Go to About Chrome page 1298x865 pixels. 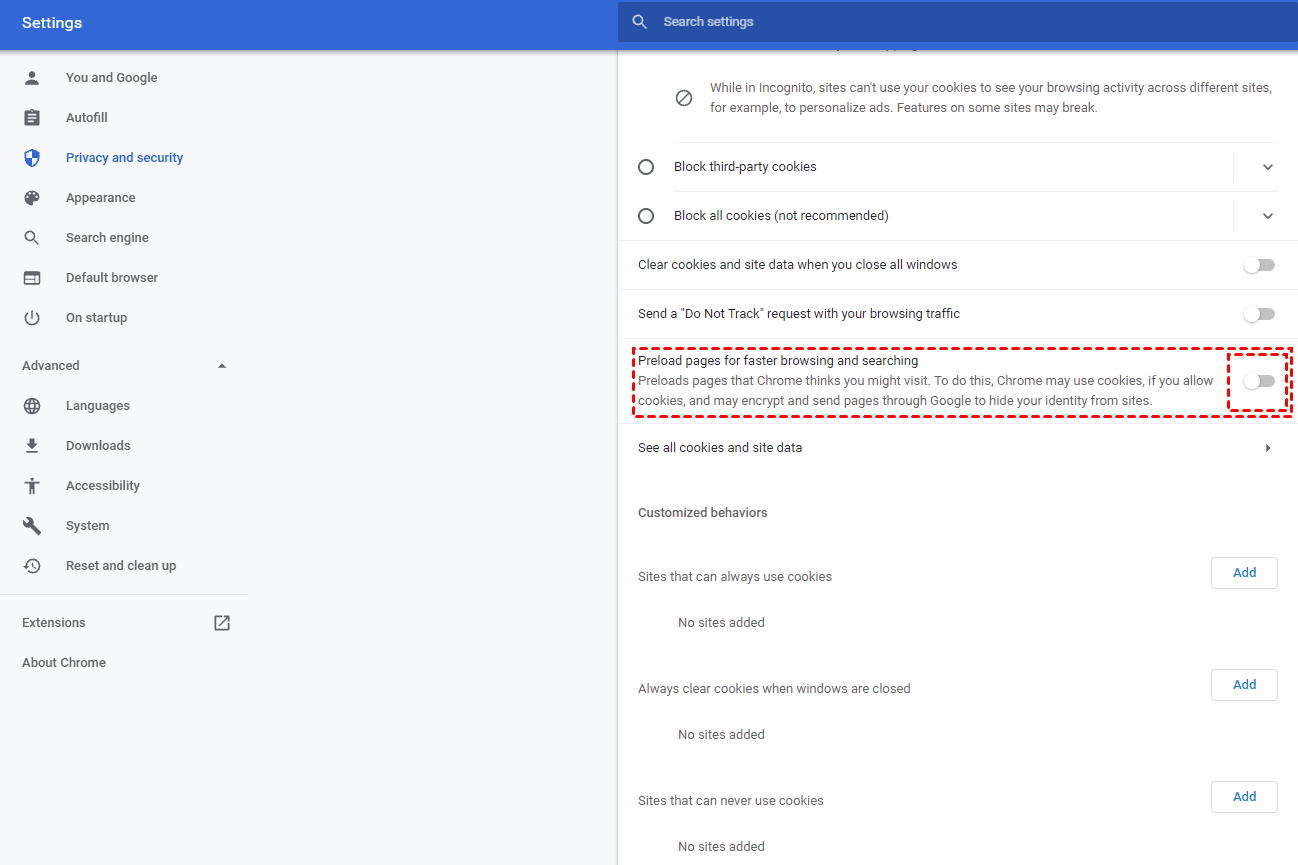click(x=64, y=663)
